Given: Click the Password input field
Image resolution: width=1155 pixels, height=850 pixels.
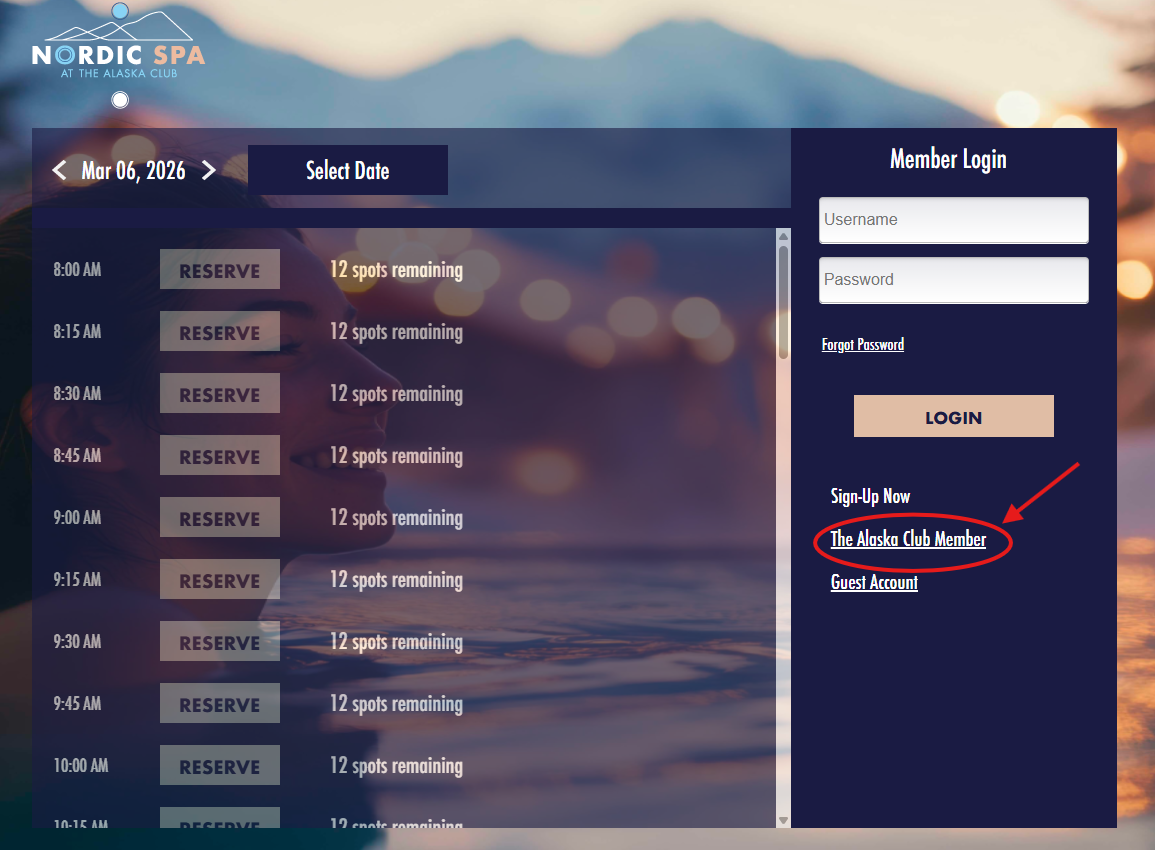Looking at the screenshot, I should (952, 280).
